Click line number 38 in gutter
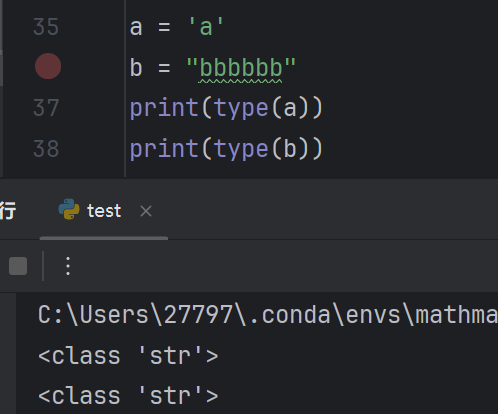Image resolution: width=498 pixels, height=414 pixels. [46, 149]
